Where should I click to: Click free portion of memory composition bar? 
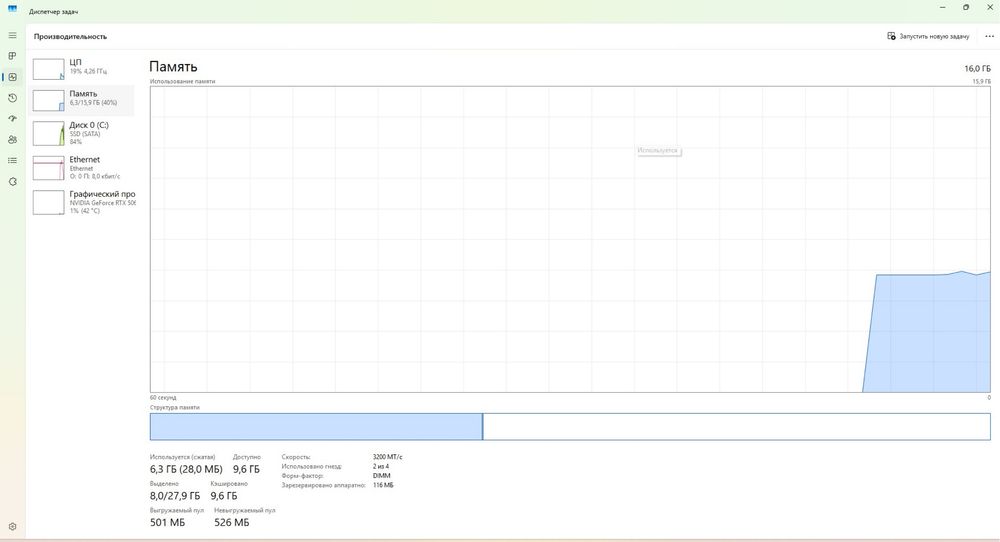tap(737, 427)
